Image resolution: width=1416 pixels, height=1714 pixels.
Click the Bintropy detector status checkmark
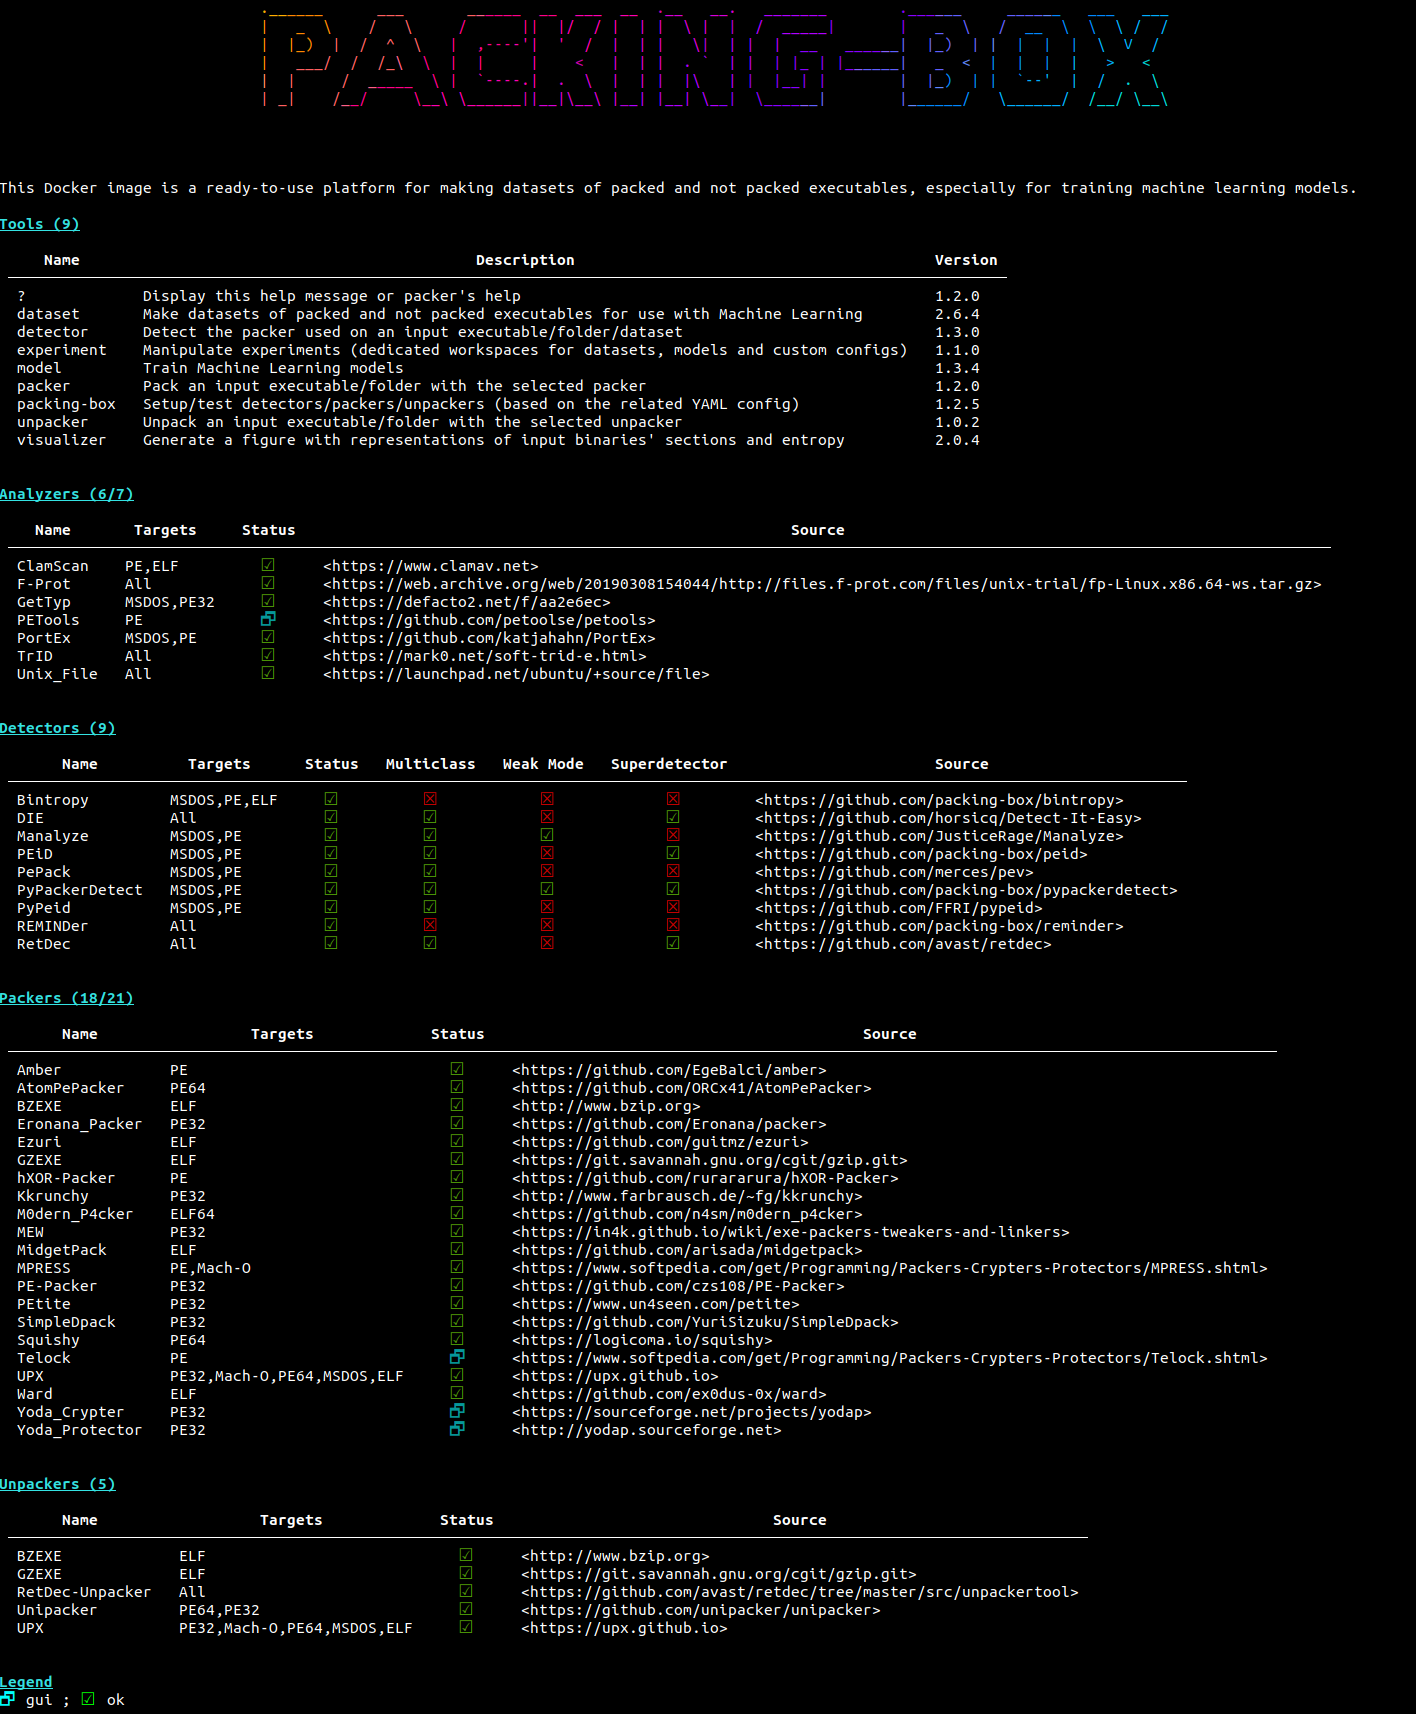[331, 799]
